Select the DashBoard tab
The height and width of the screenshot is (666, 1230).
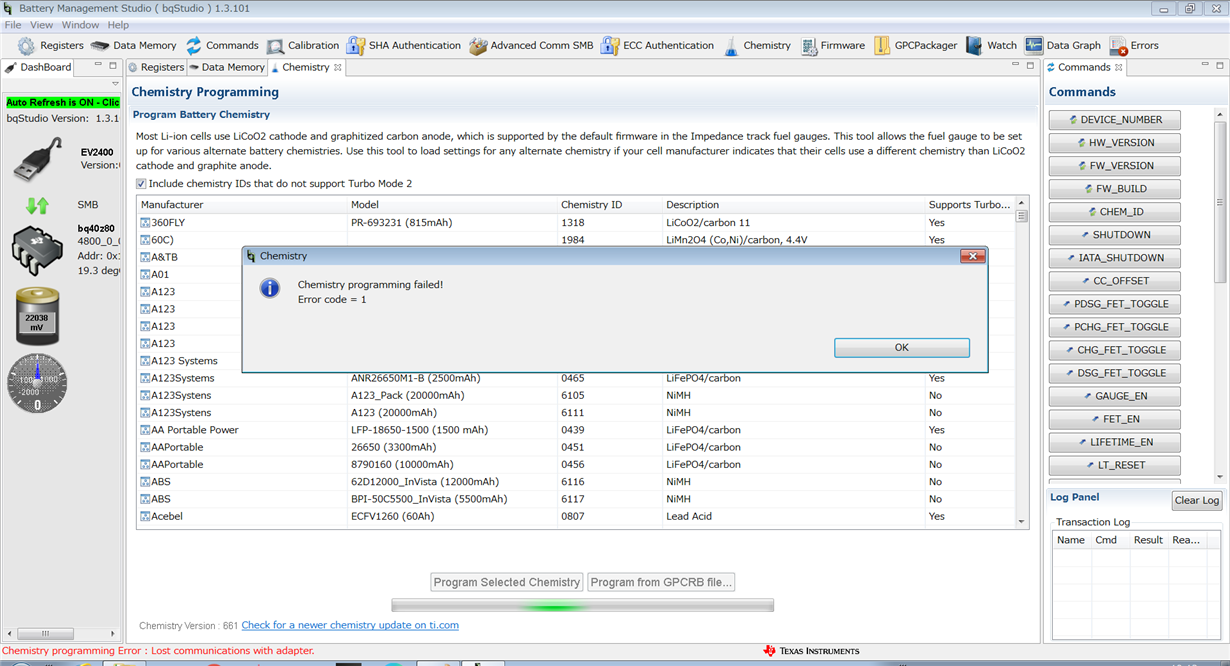pyautogui.click(x=38, y=67)
